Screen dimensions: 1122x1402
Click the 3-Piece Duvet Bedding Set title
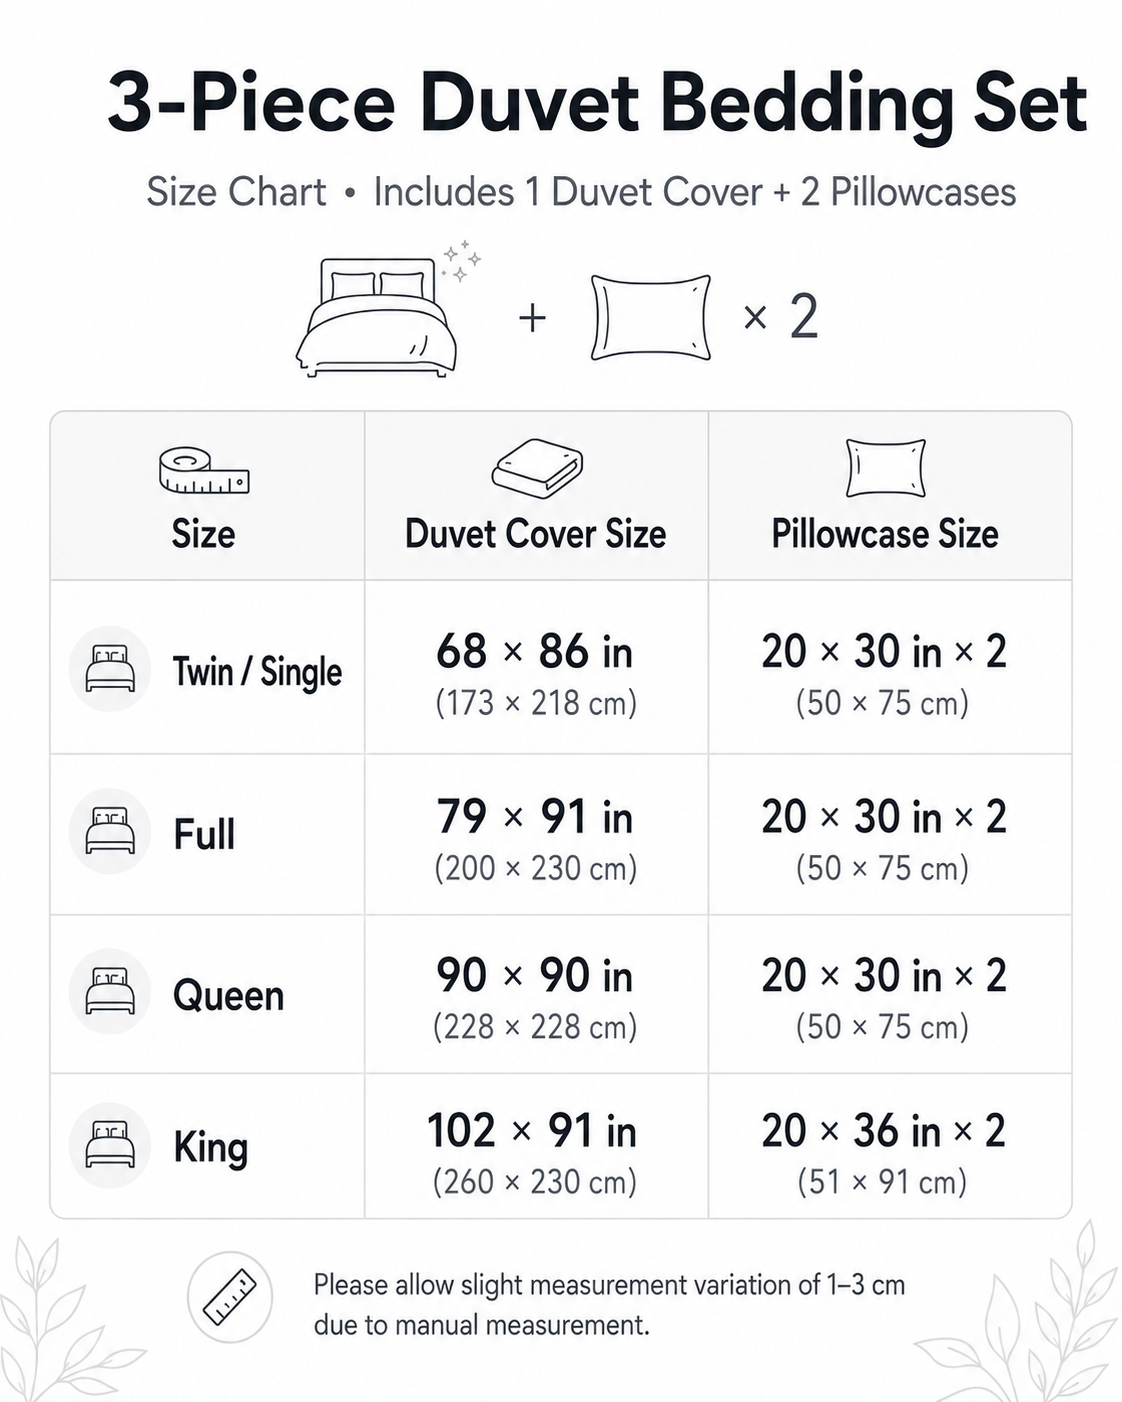(x=597, y=103)
